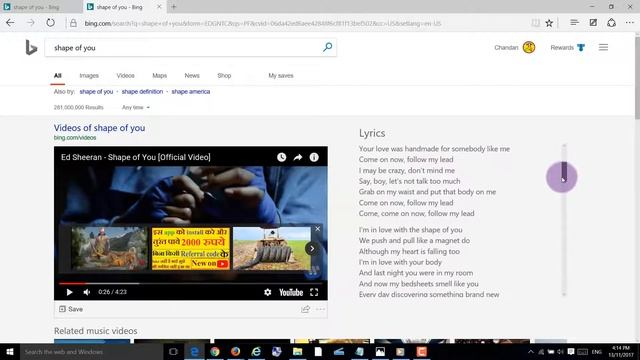Image resolution: width=640 pixels, height=360 pixels.
Task: Switch to the Videos tab
Action: pyautogui.click(x=125, y=76)
